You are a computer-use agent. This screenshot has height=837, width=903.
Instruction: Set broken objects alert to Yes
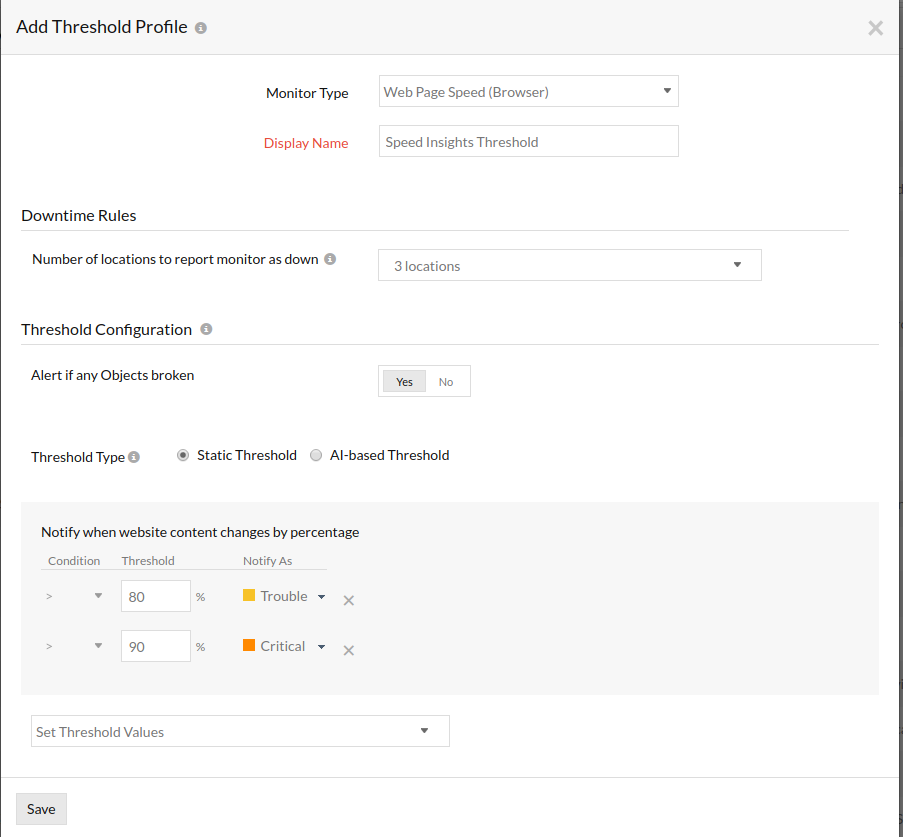(404, 381)
